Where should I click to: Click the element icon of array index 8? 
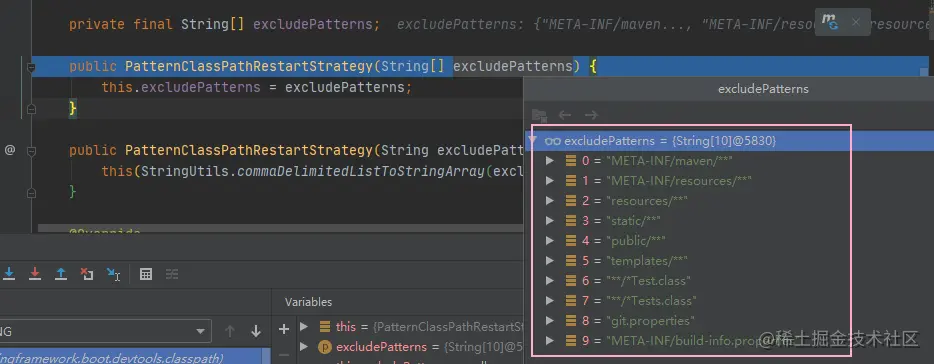pyautogui.click(x=571, y=321)
